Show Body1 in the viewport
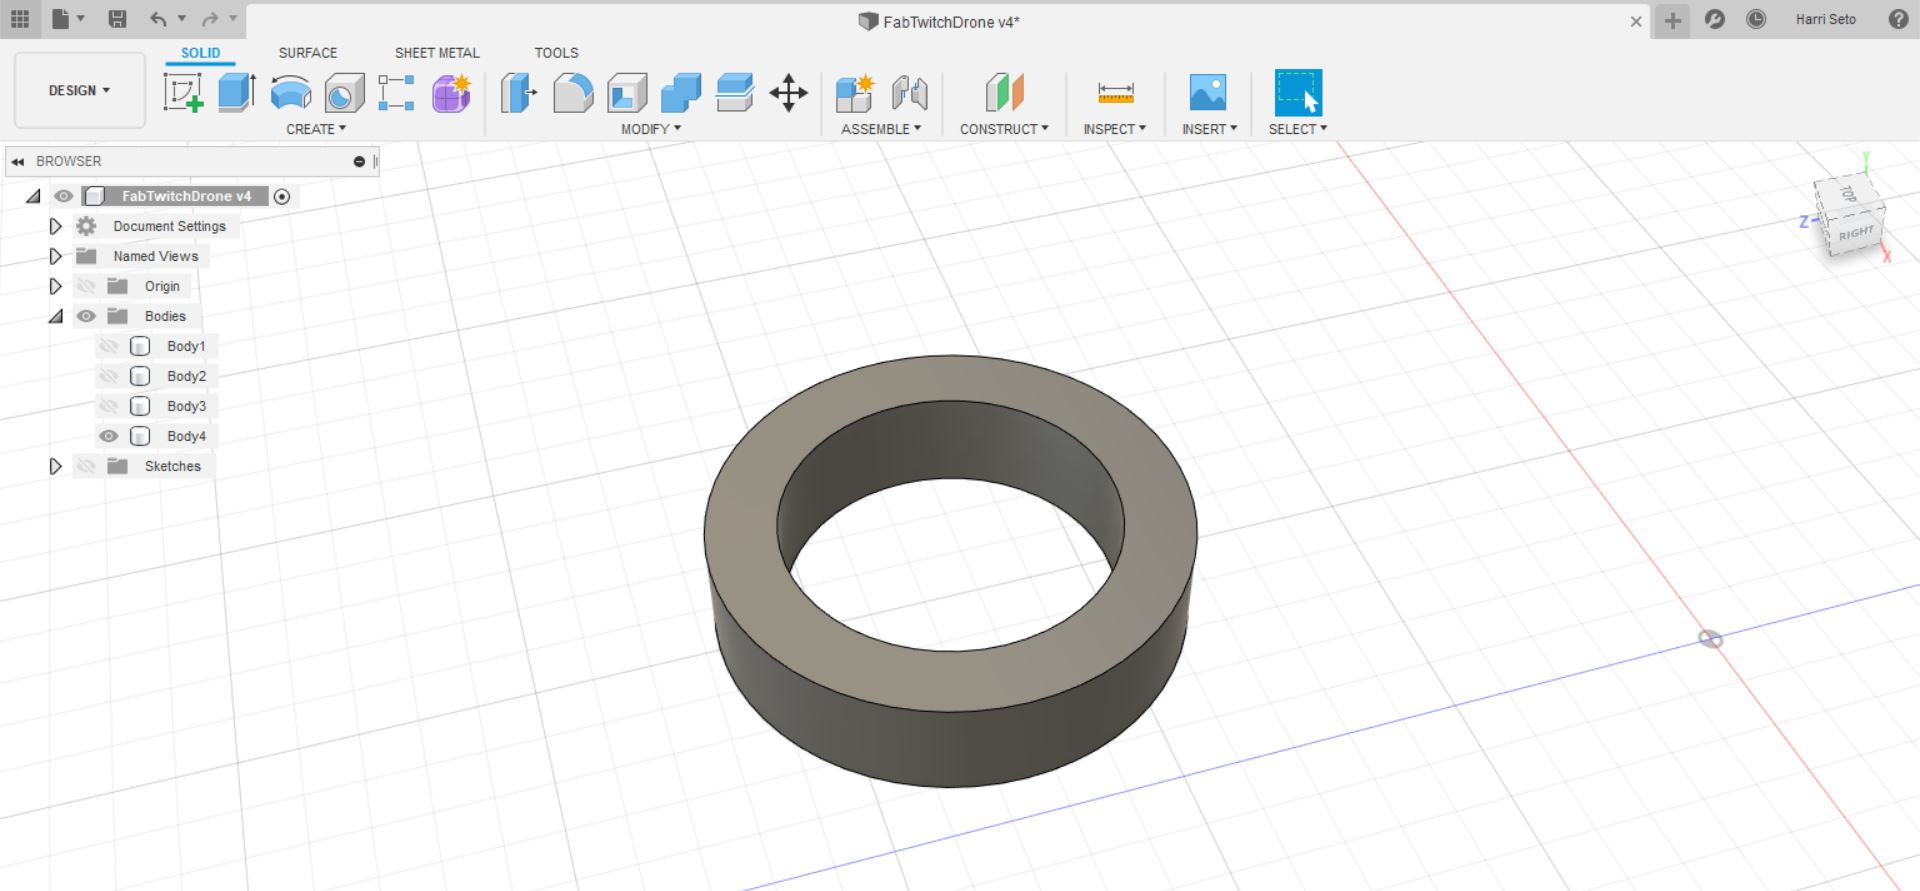The image size is (1920, 891). [x=109, y=346]
